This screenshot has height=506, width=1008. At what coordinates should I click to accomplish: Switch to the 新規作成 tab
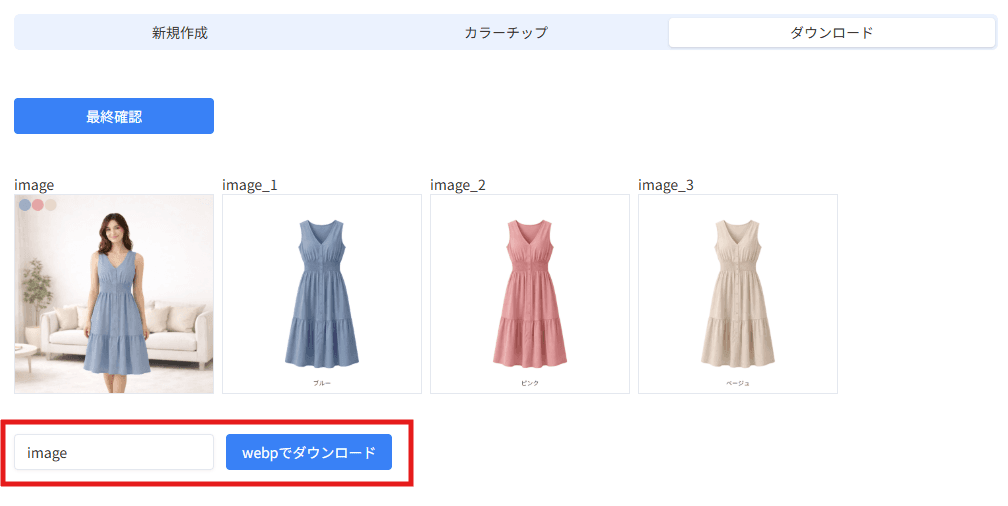[x=180, y=32]
